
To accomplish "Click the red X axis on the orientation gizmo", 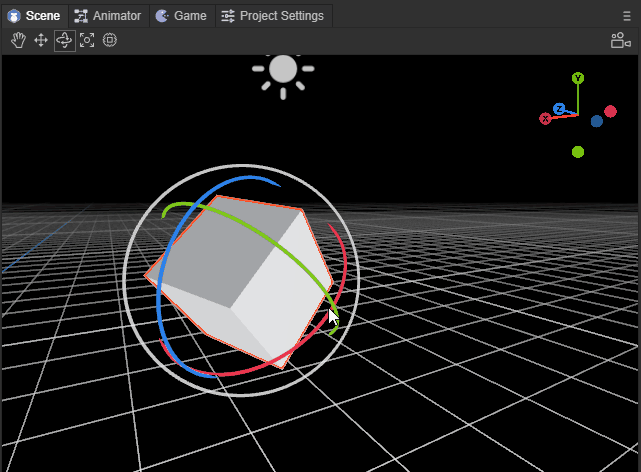I will [x=546, y=119].
